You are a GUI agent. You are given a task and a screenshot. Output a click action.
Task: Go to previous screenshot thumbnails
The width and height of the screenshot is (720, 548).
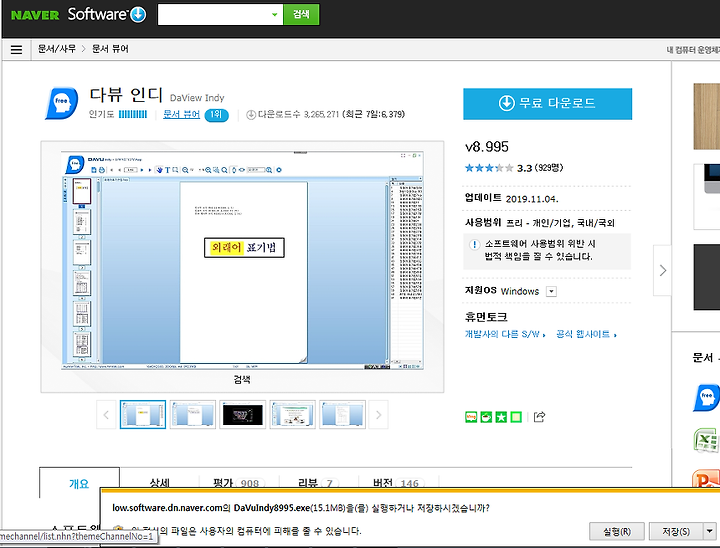point(106,415)
